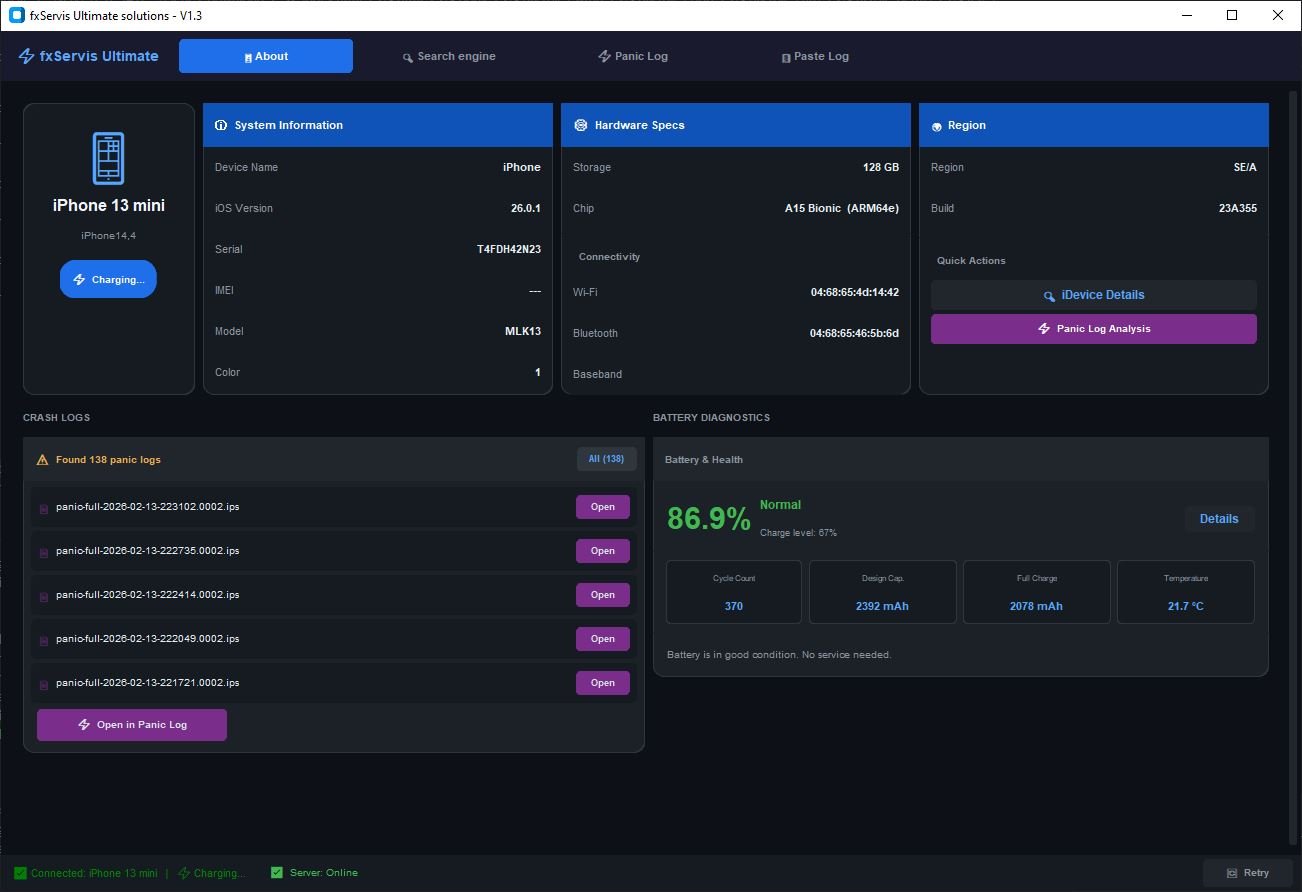
Task: Select iOS version value 26.0.1
Action: [526, 208]
